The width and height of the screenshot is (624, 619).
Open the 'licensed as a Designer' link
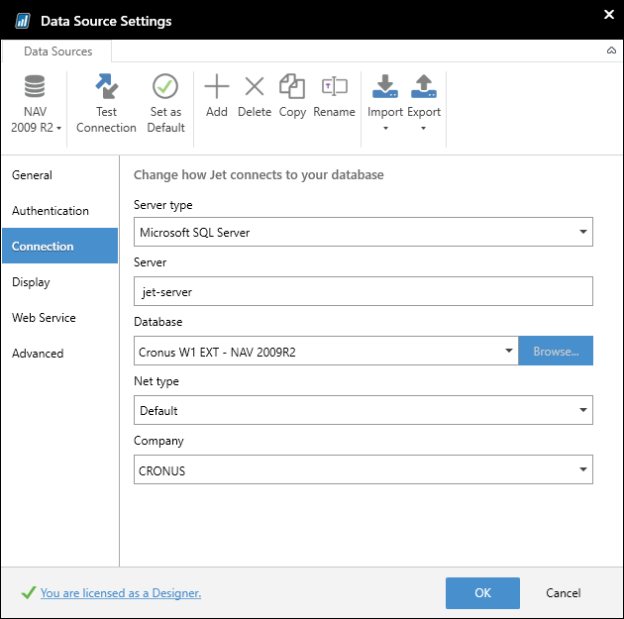121,593
